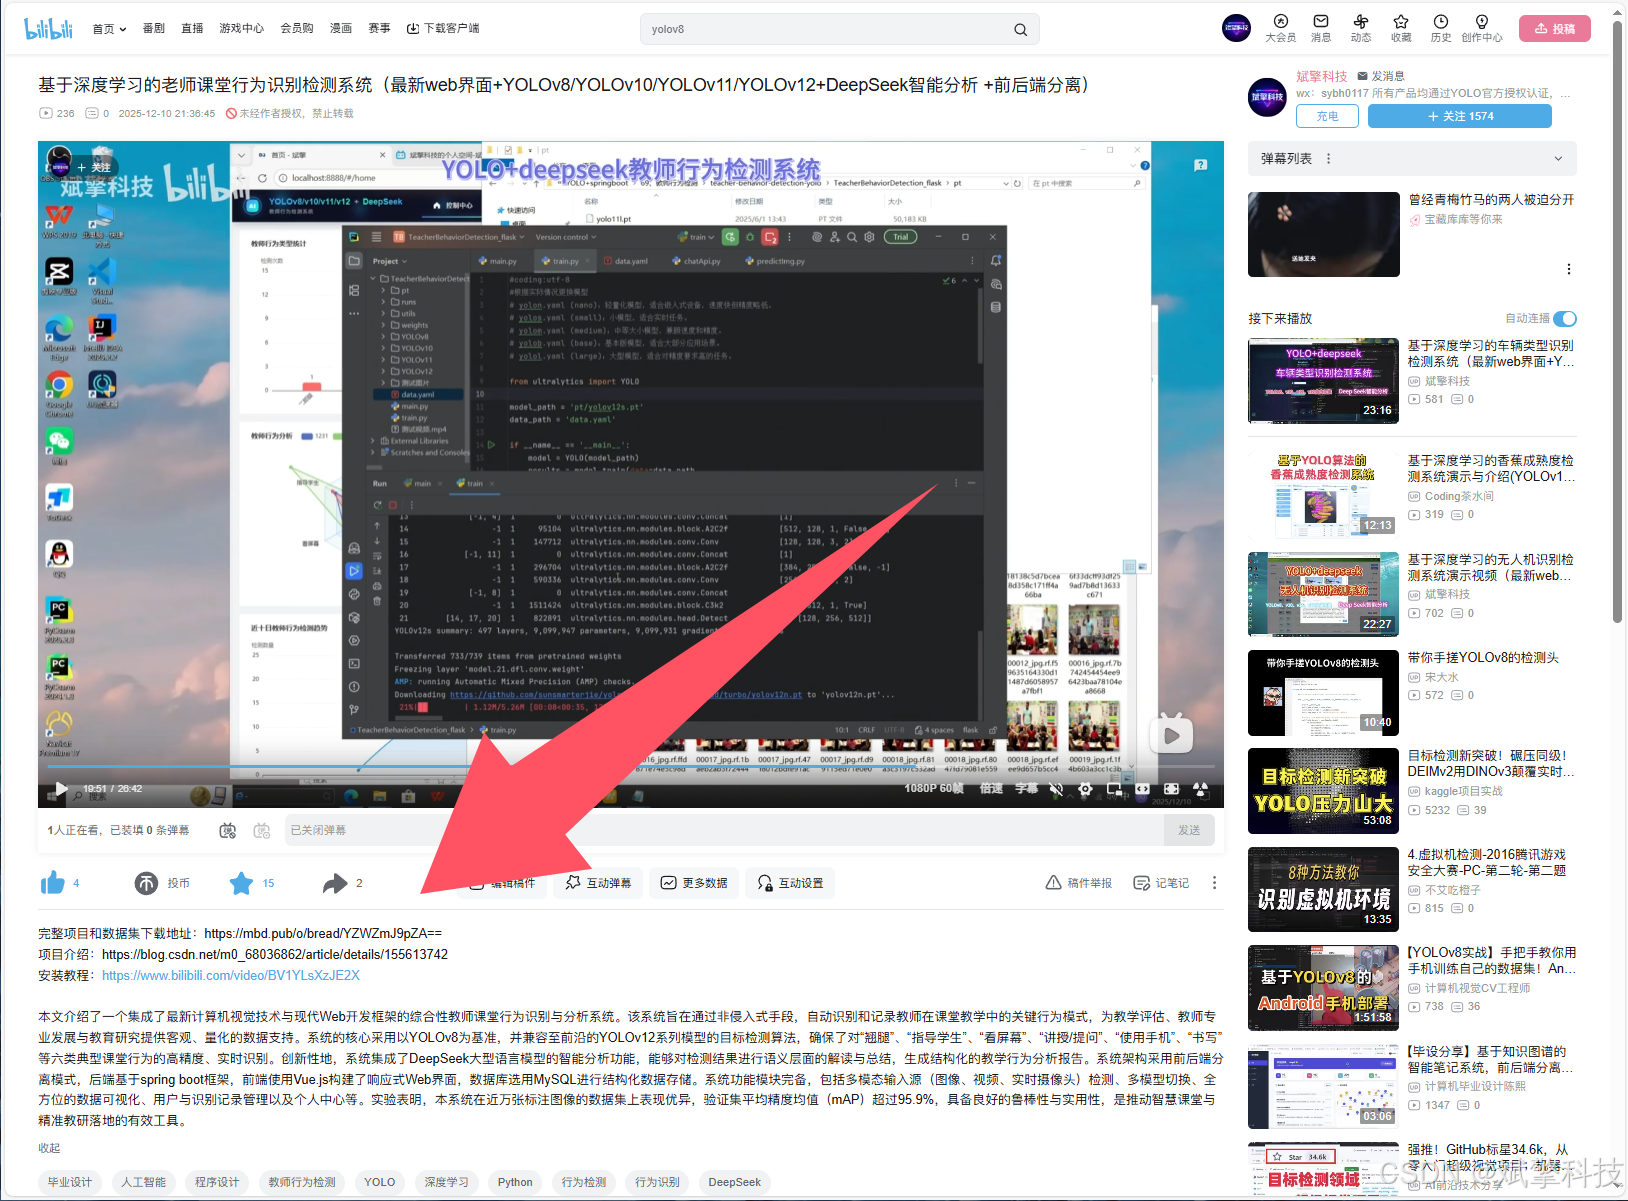Open 车辆类型识别检测系统 video thumbnail

point(1323,381)
